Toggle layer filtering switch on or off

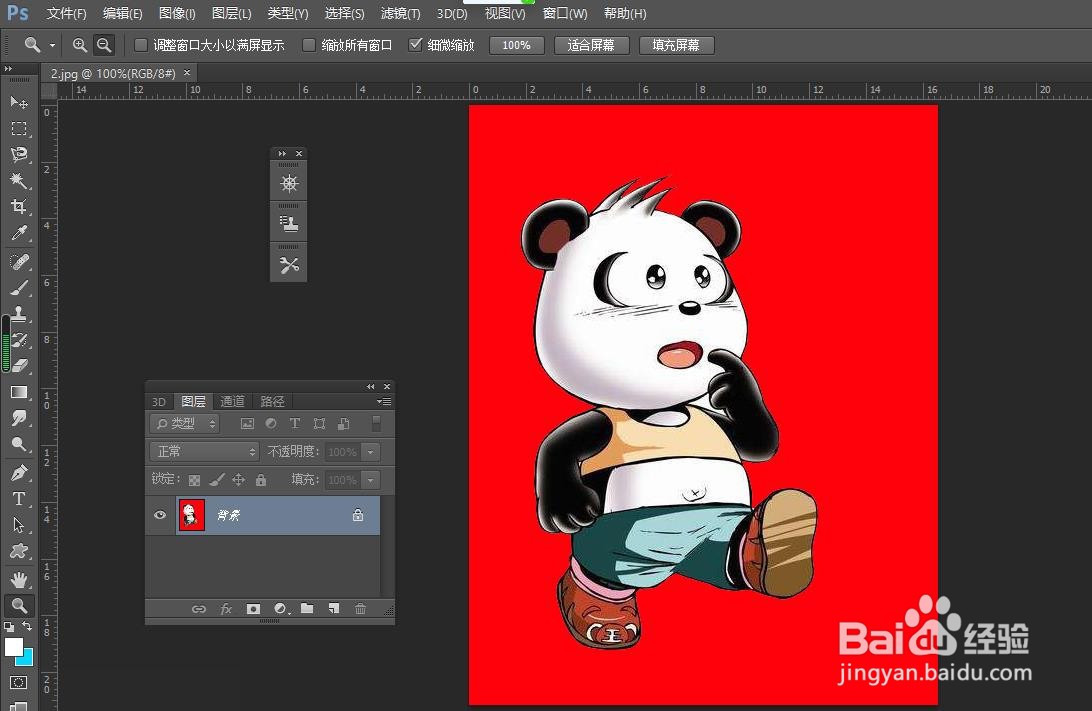(x=376, y=423)
